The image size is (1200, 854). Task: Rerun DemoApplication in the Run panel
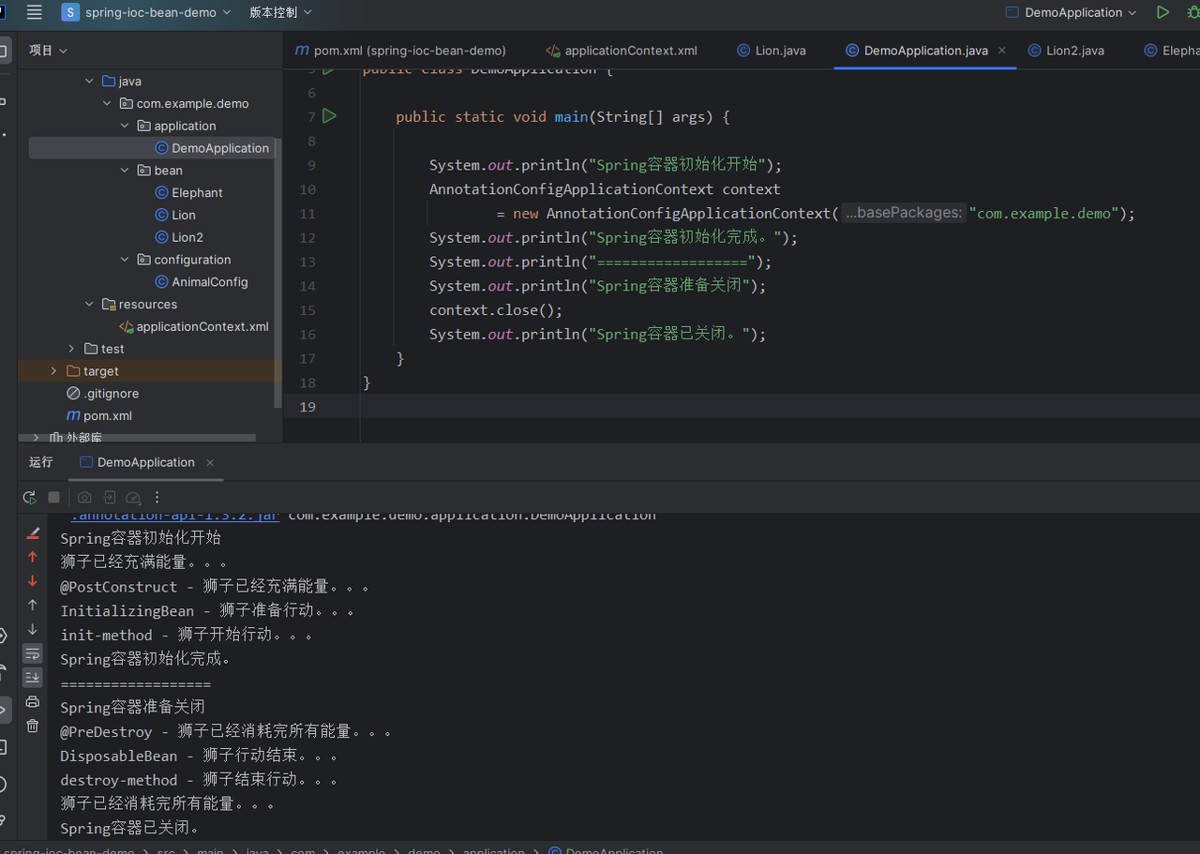(29, 497)
